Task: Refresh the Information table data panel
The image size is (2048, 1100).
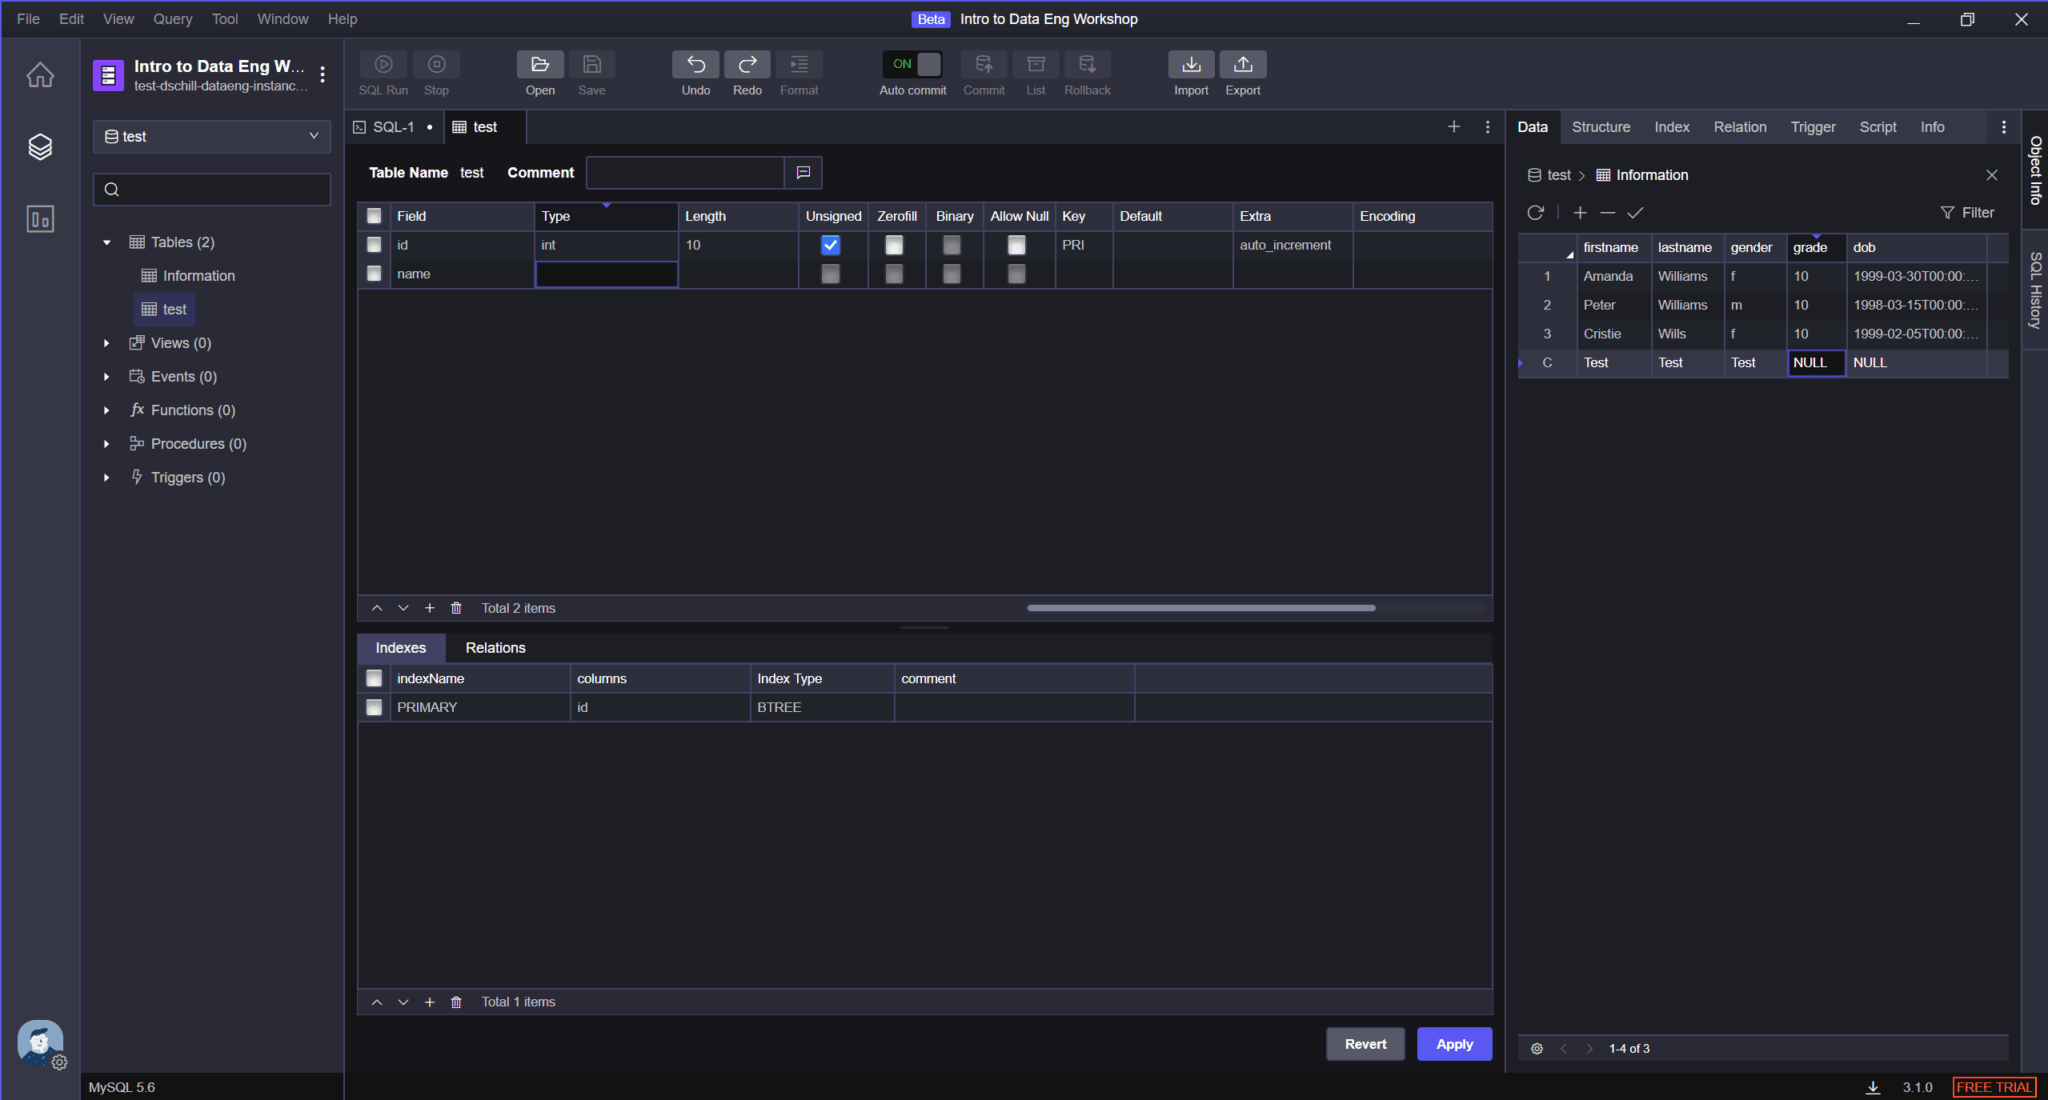Action: coord(1536,212)
